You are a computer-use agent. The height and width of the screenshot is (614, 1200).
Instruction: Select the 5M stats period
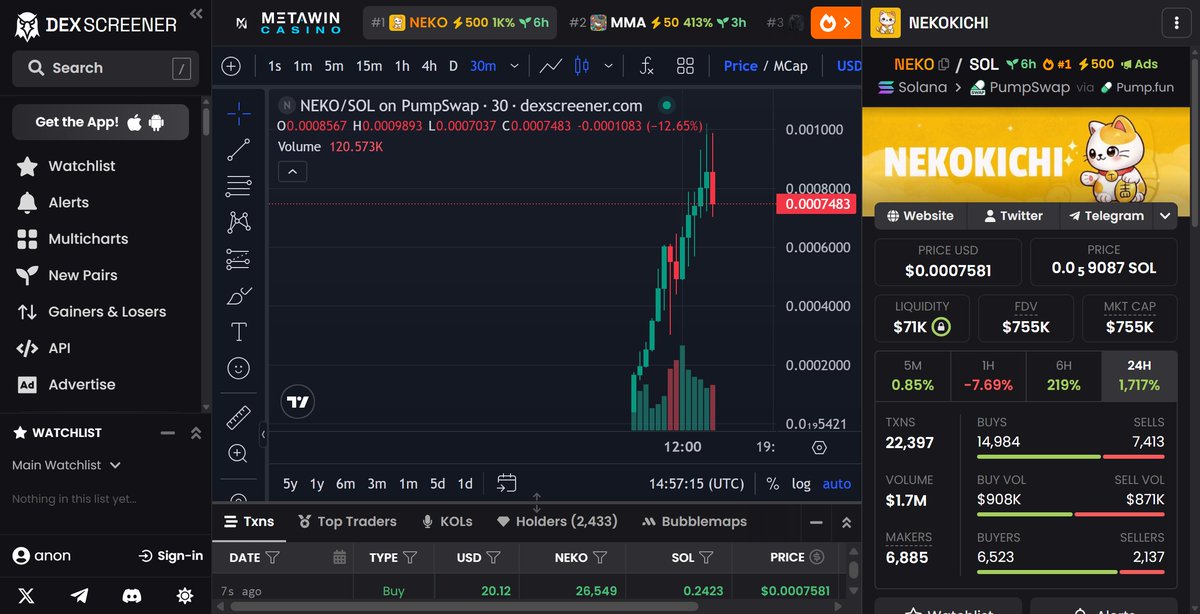click(x=913, y=376)
